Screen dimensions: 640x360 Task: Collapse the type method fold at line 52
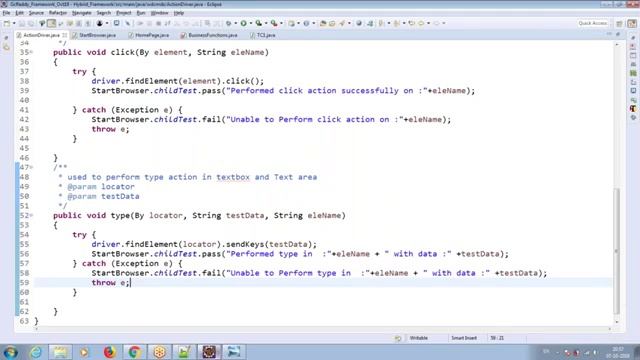(31, 215)
